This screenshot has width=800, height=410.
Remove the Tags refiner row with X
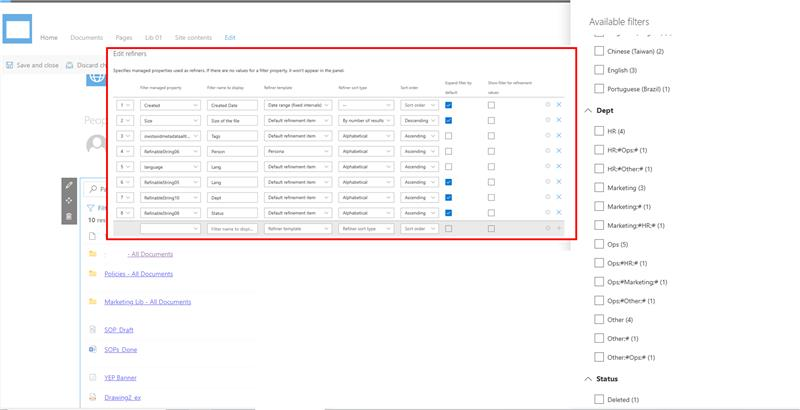(559, 135)
